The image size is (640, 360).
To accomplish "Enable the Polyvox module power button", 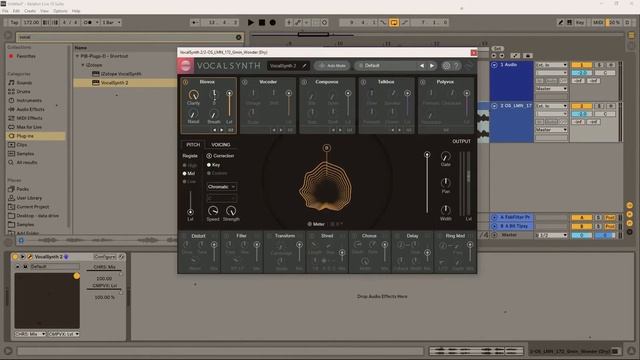I will 422,82.
